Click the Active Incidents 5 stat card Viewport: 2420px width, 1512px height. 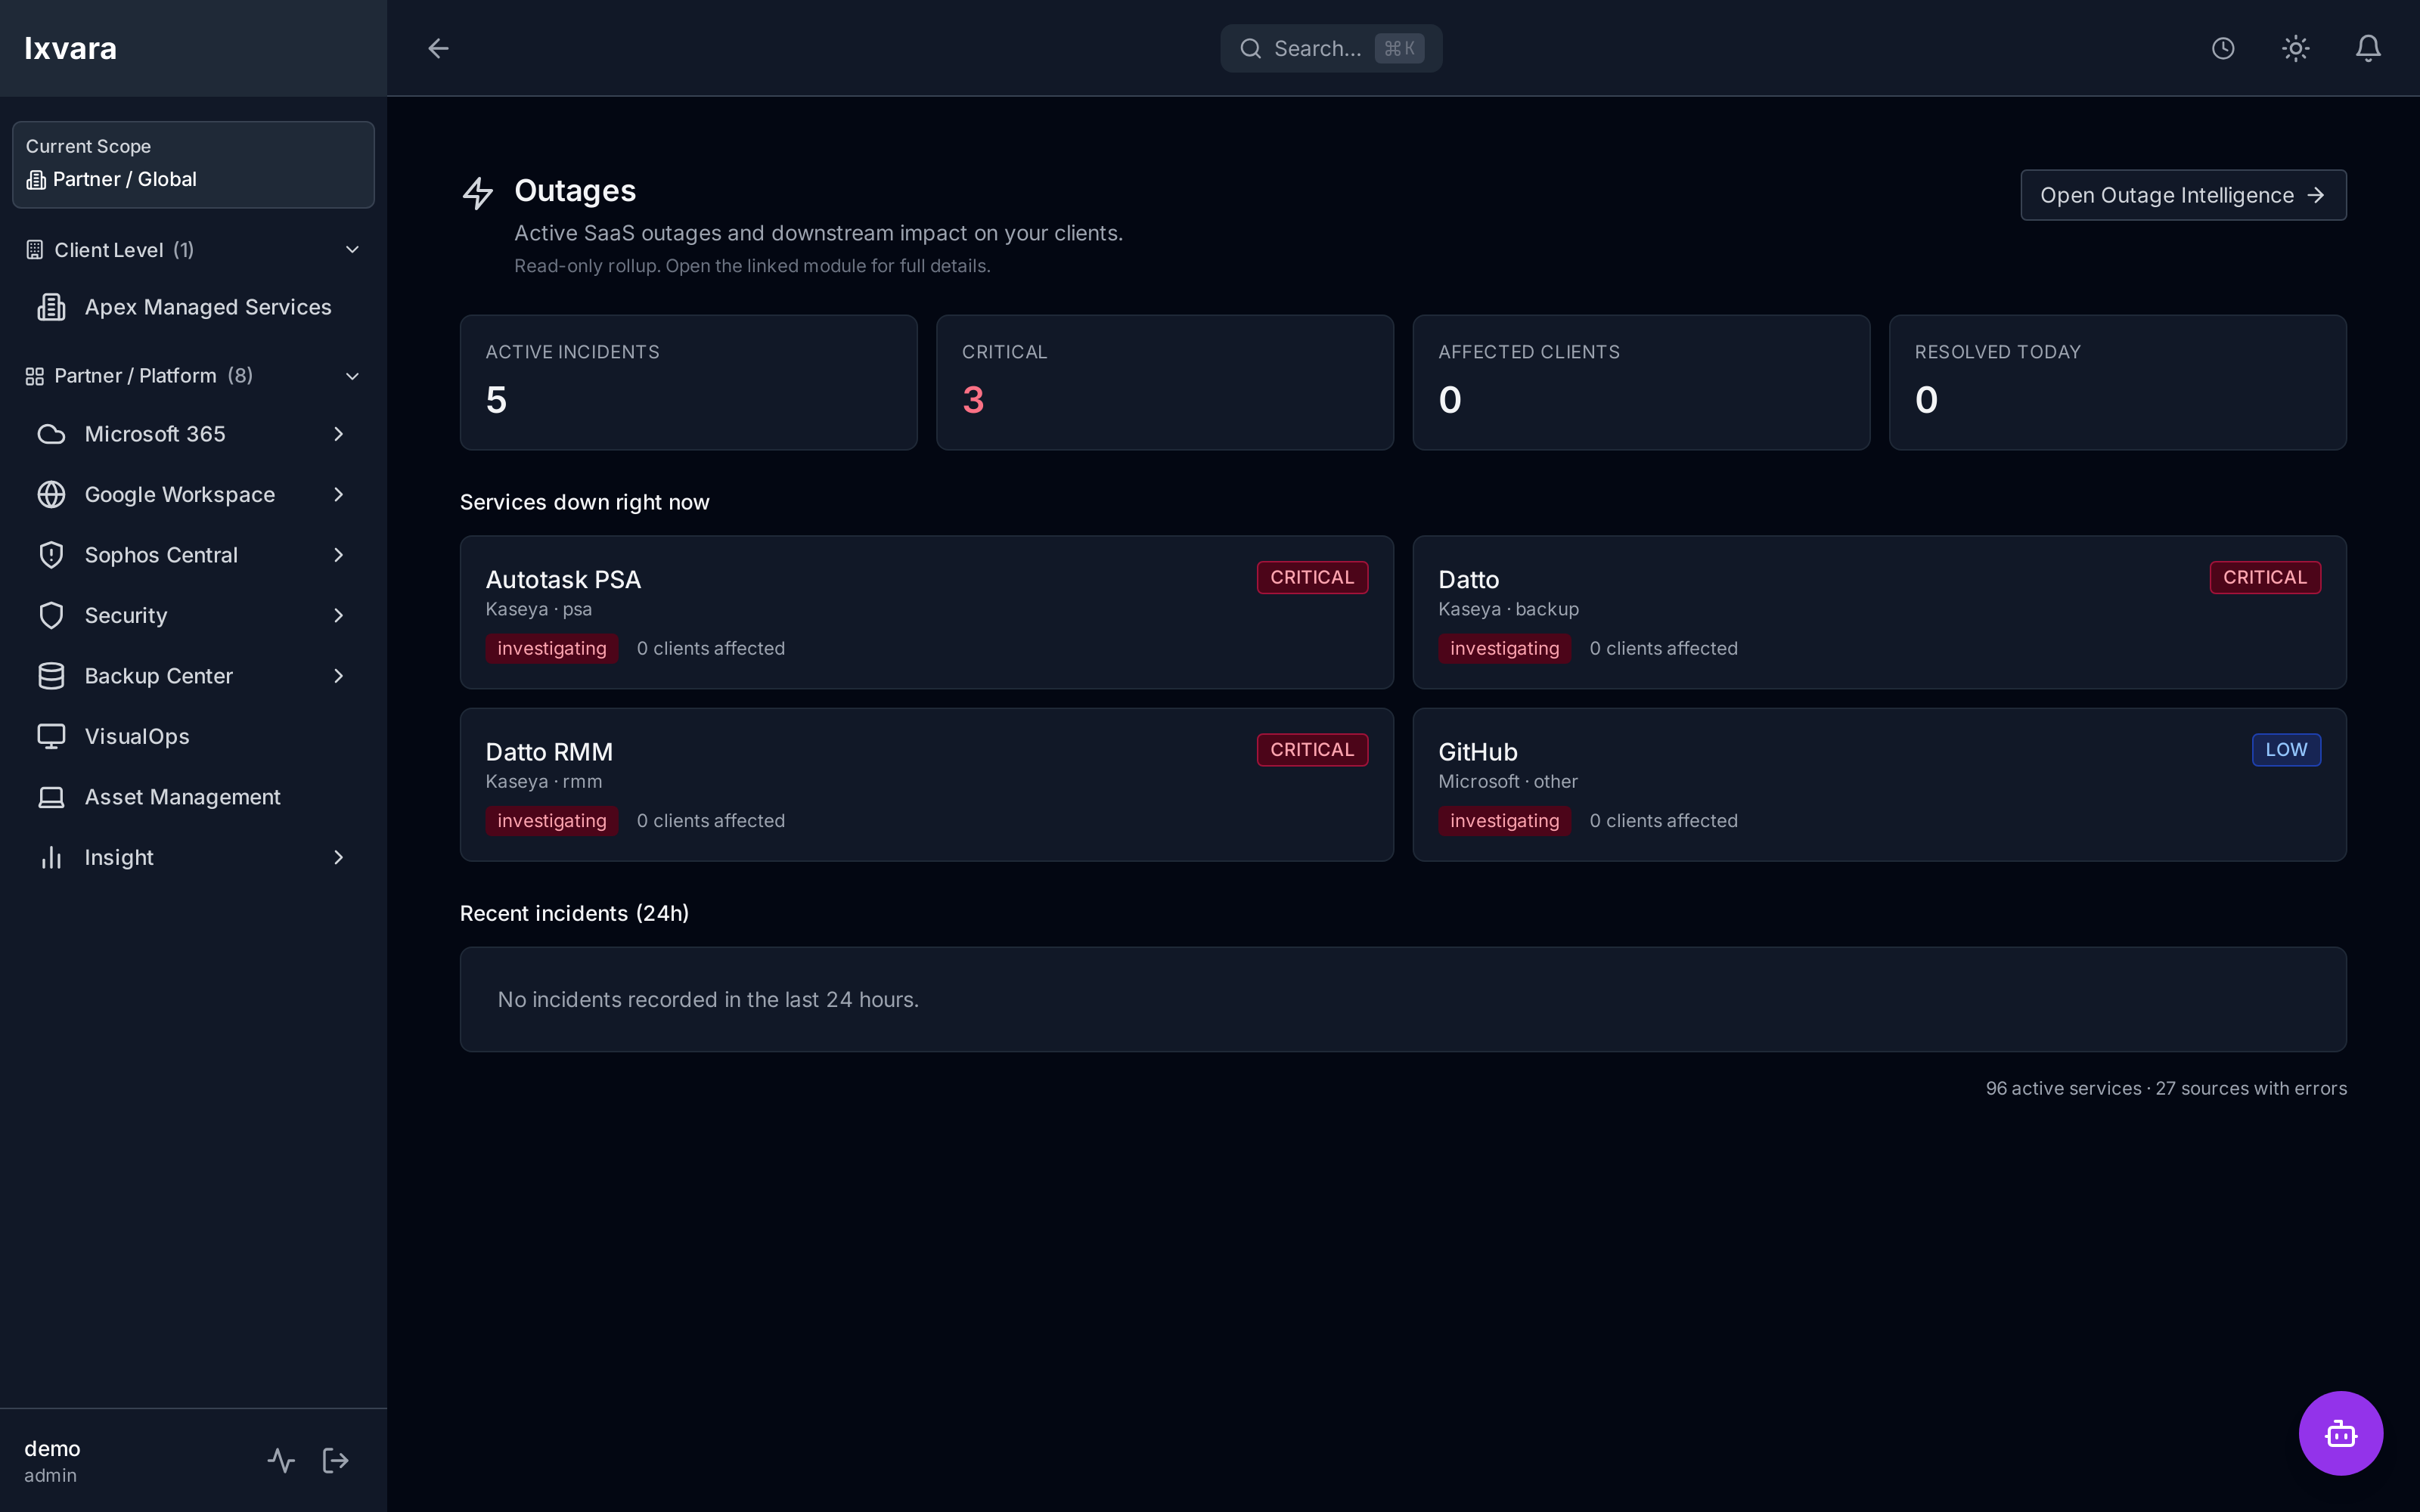tap(688, 382)
